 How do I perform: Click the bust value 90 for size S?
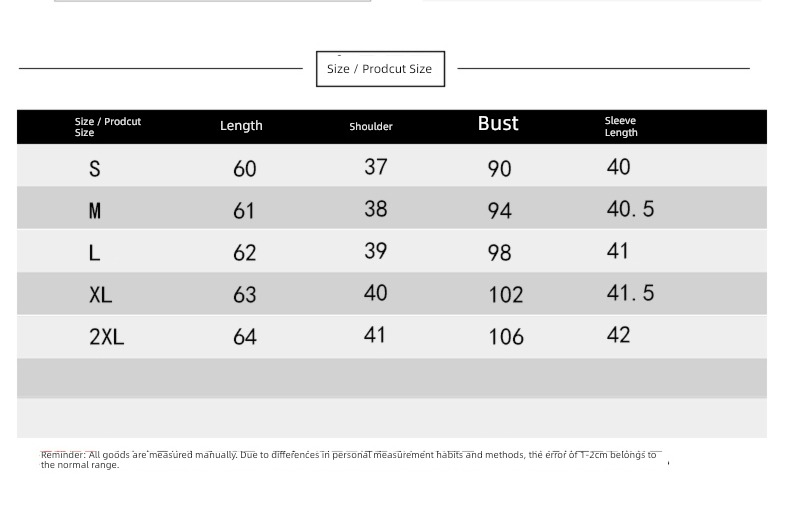click(x=499, y=169)
